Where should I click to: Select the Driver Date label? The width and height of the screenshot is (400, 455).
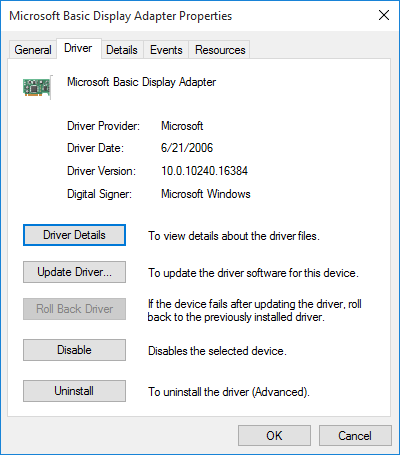[95, 148]
